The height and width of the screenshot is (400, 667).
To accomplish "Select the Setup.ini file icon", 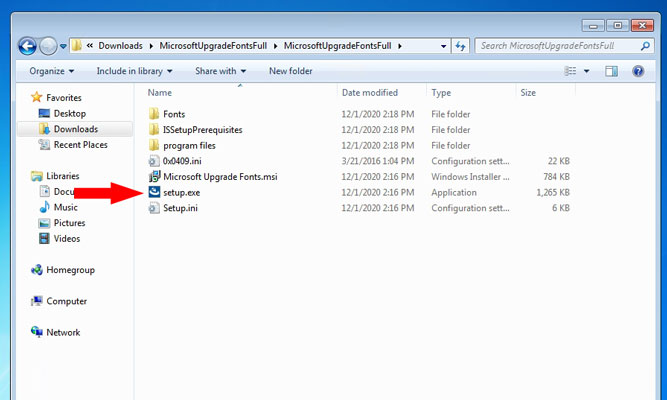I will coord(154,208).
